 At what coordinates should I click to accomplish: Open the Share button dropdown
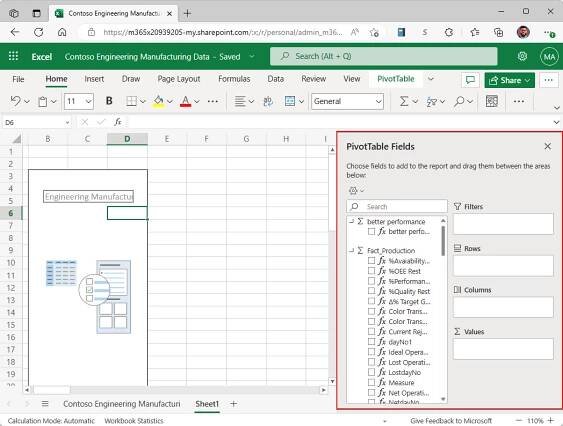pyautogui.click(x=527, y=80)
